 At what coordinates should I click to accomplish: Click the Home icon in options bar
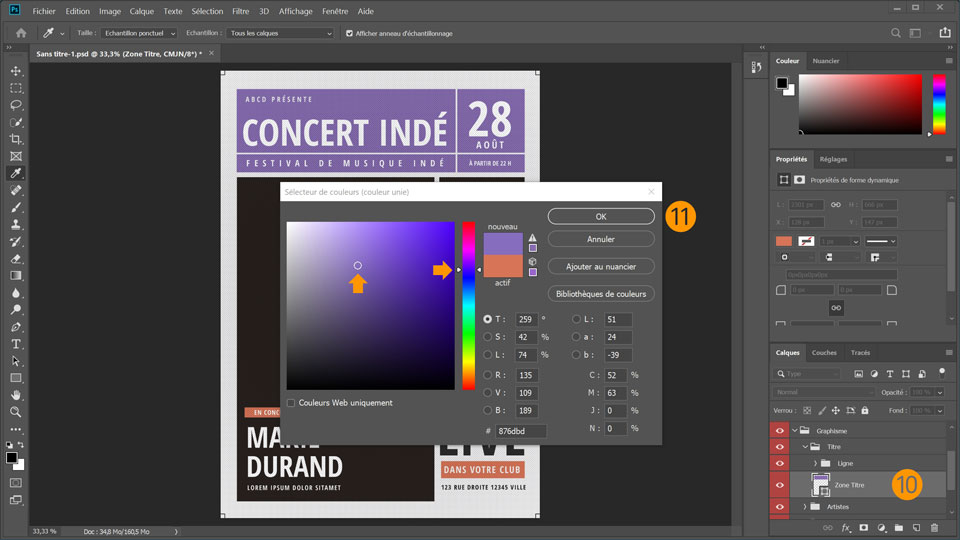pyautogui.click(x=21, y=33)
